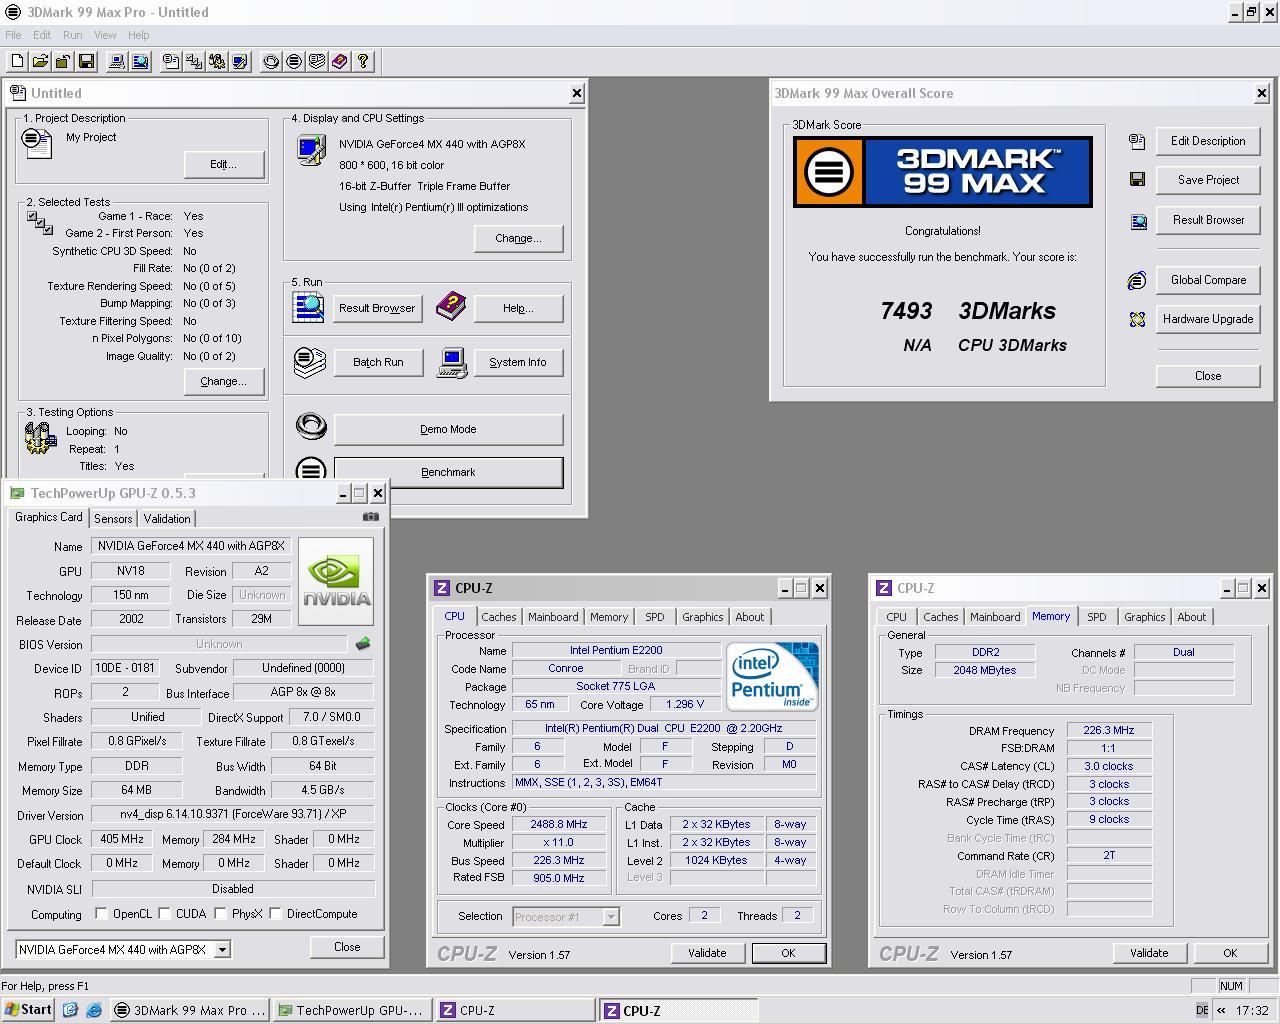The height and width of the screenshot is (1024, 1280).
Task: Click Save Project in score window
Action: click(x=1208, y=180)
